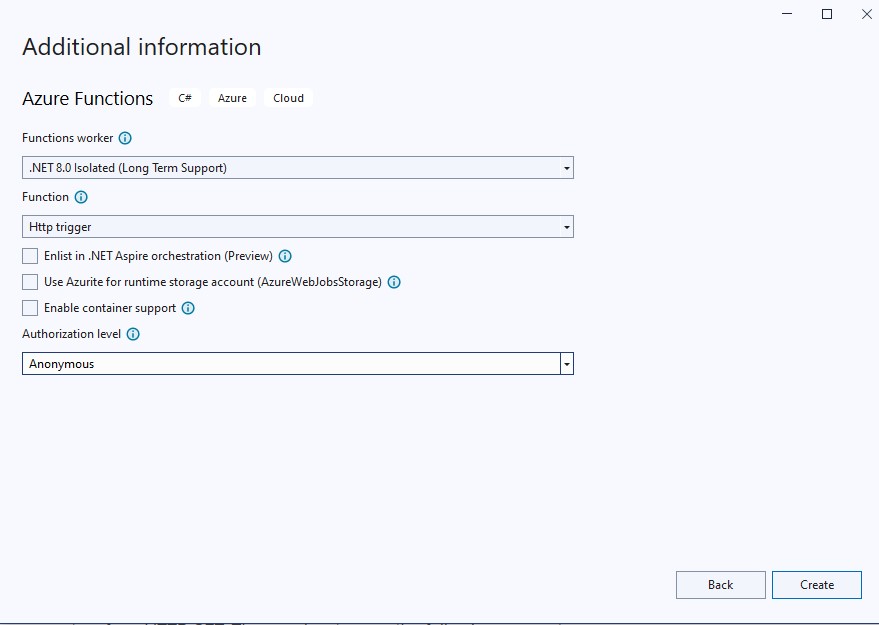879x625 pixels.
Task: Tick the Enable container support checkbox
Action: tap(30, 308)
